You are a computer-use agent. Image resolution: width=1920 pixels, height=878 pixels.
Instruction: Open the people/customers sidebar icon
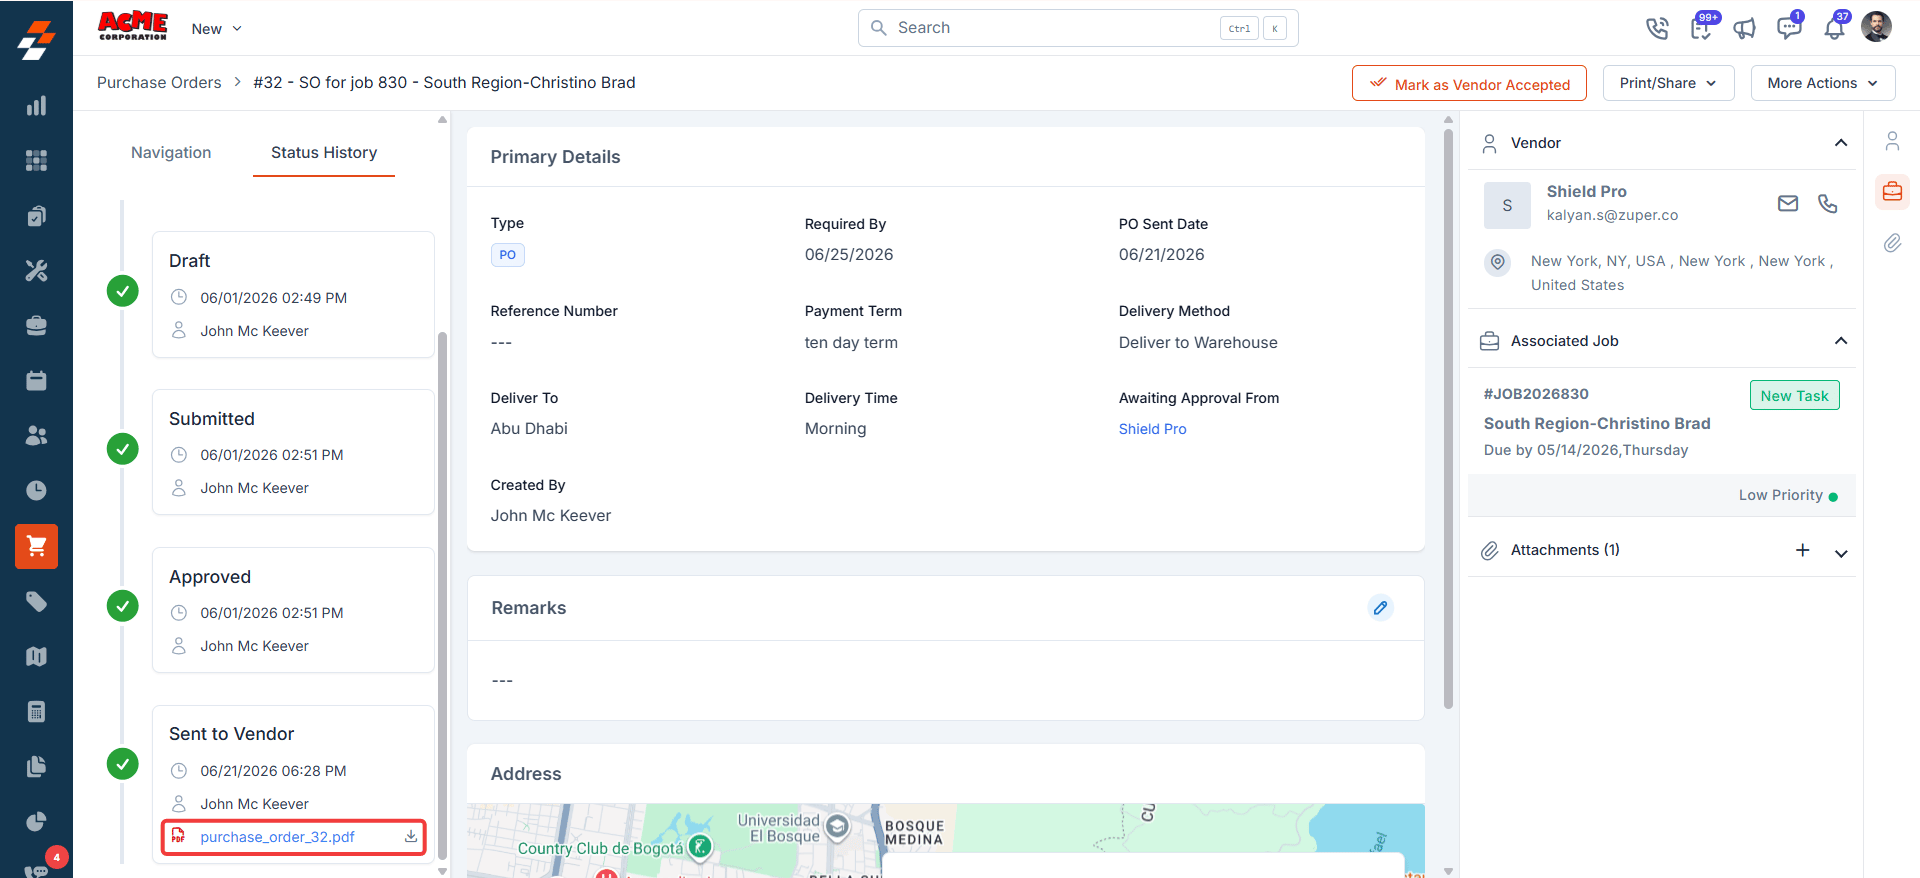pyautogui.click(x=36, y=436)
